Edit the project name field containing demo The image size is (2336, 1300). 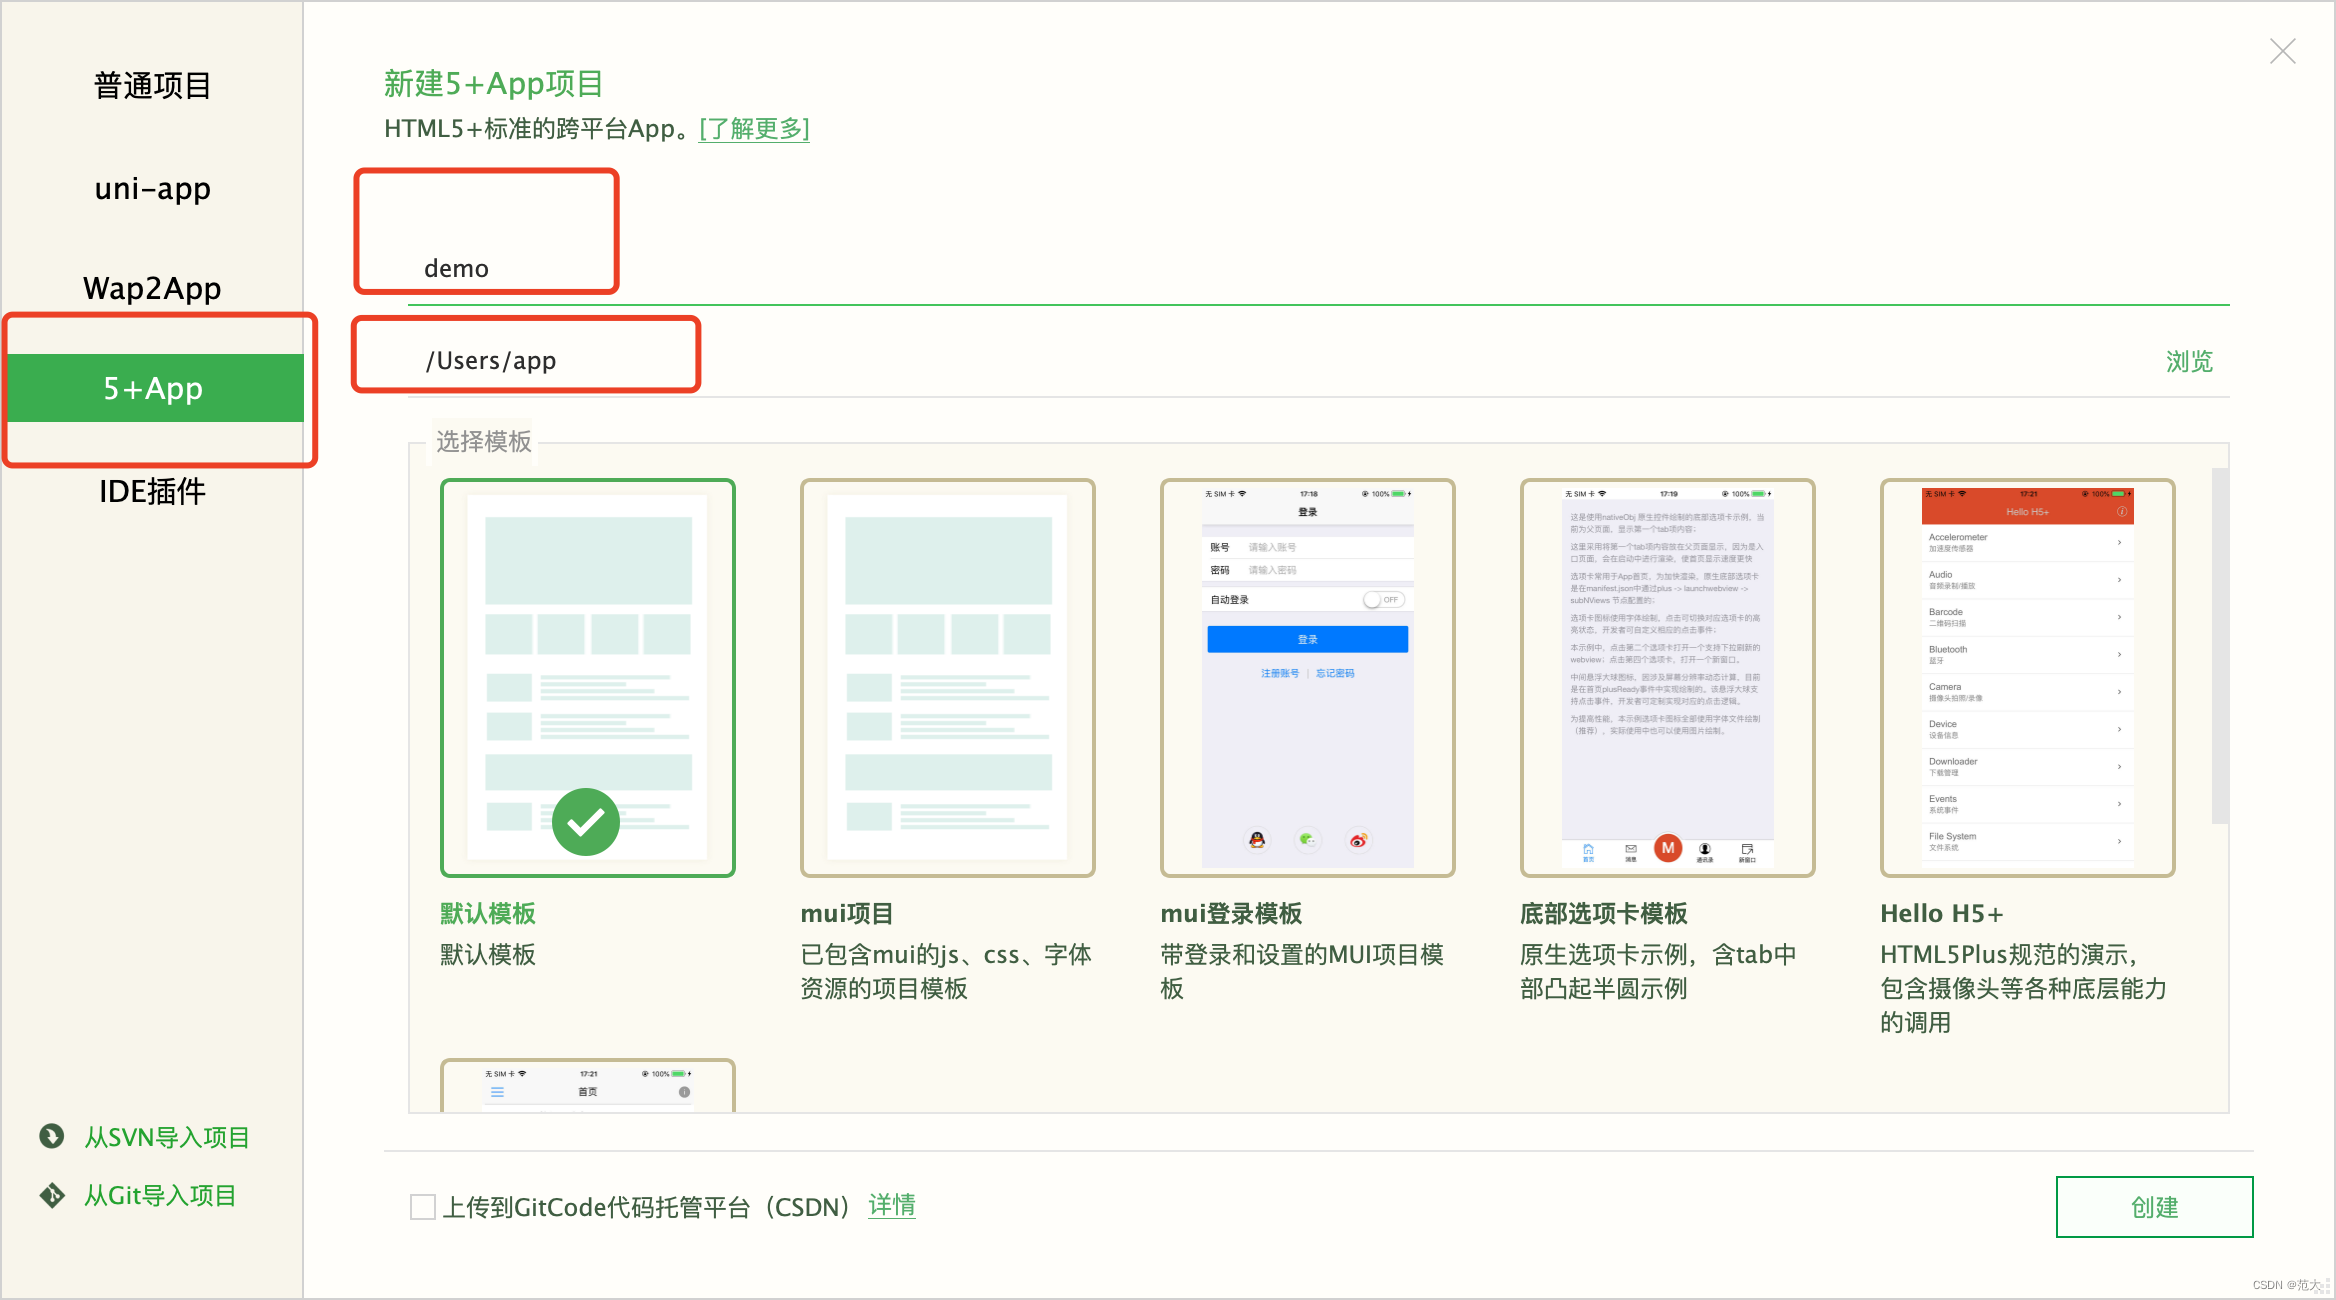coord(1318,268)
